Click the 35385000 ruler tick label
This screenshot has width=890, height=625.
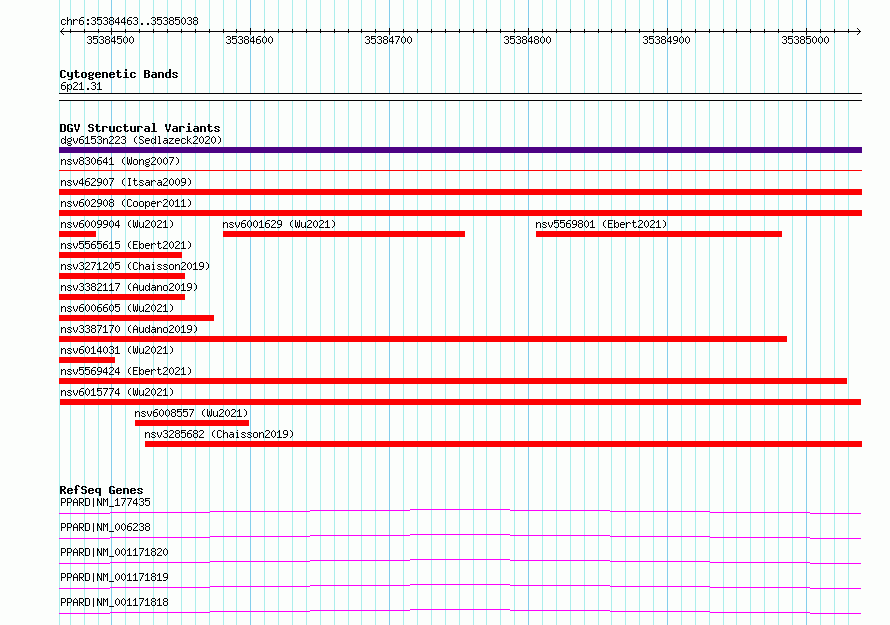pos(805,40)
